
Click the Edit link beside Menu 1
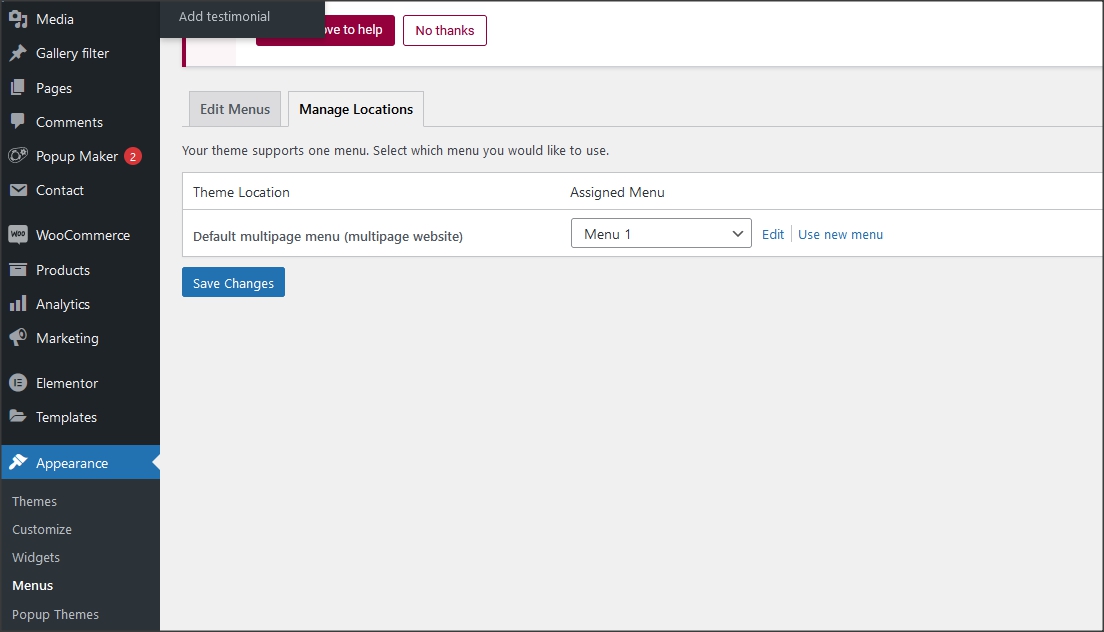click(773, 234)
